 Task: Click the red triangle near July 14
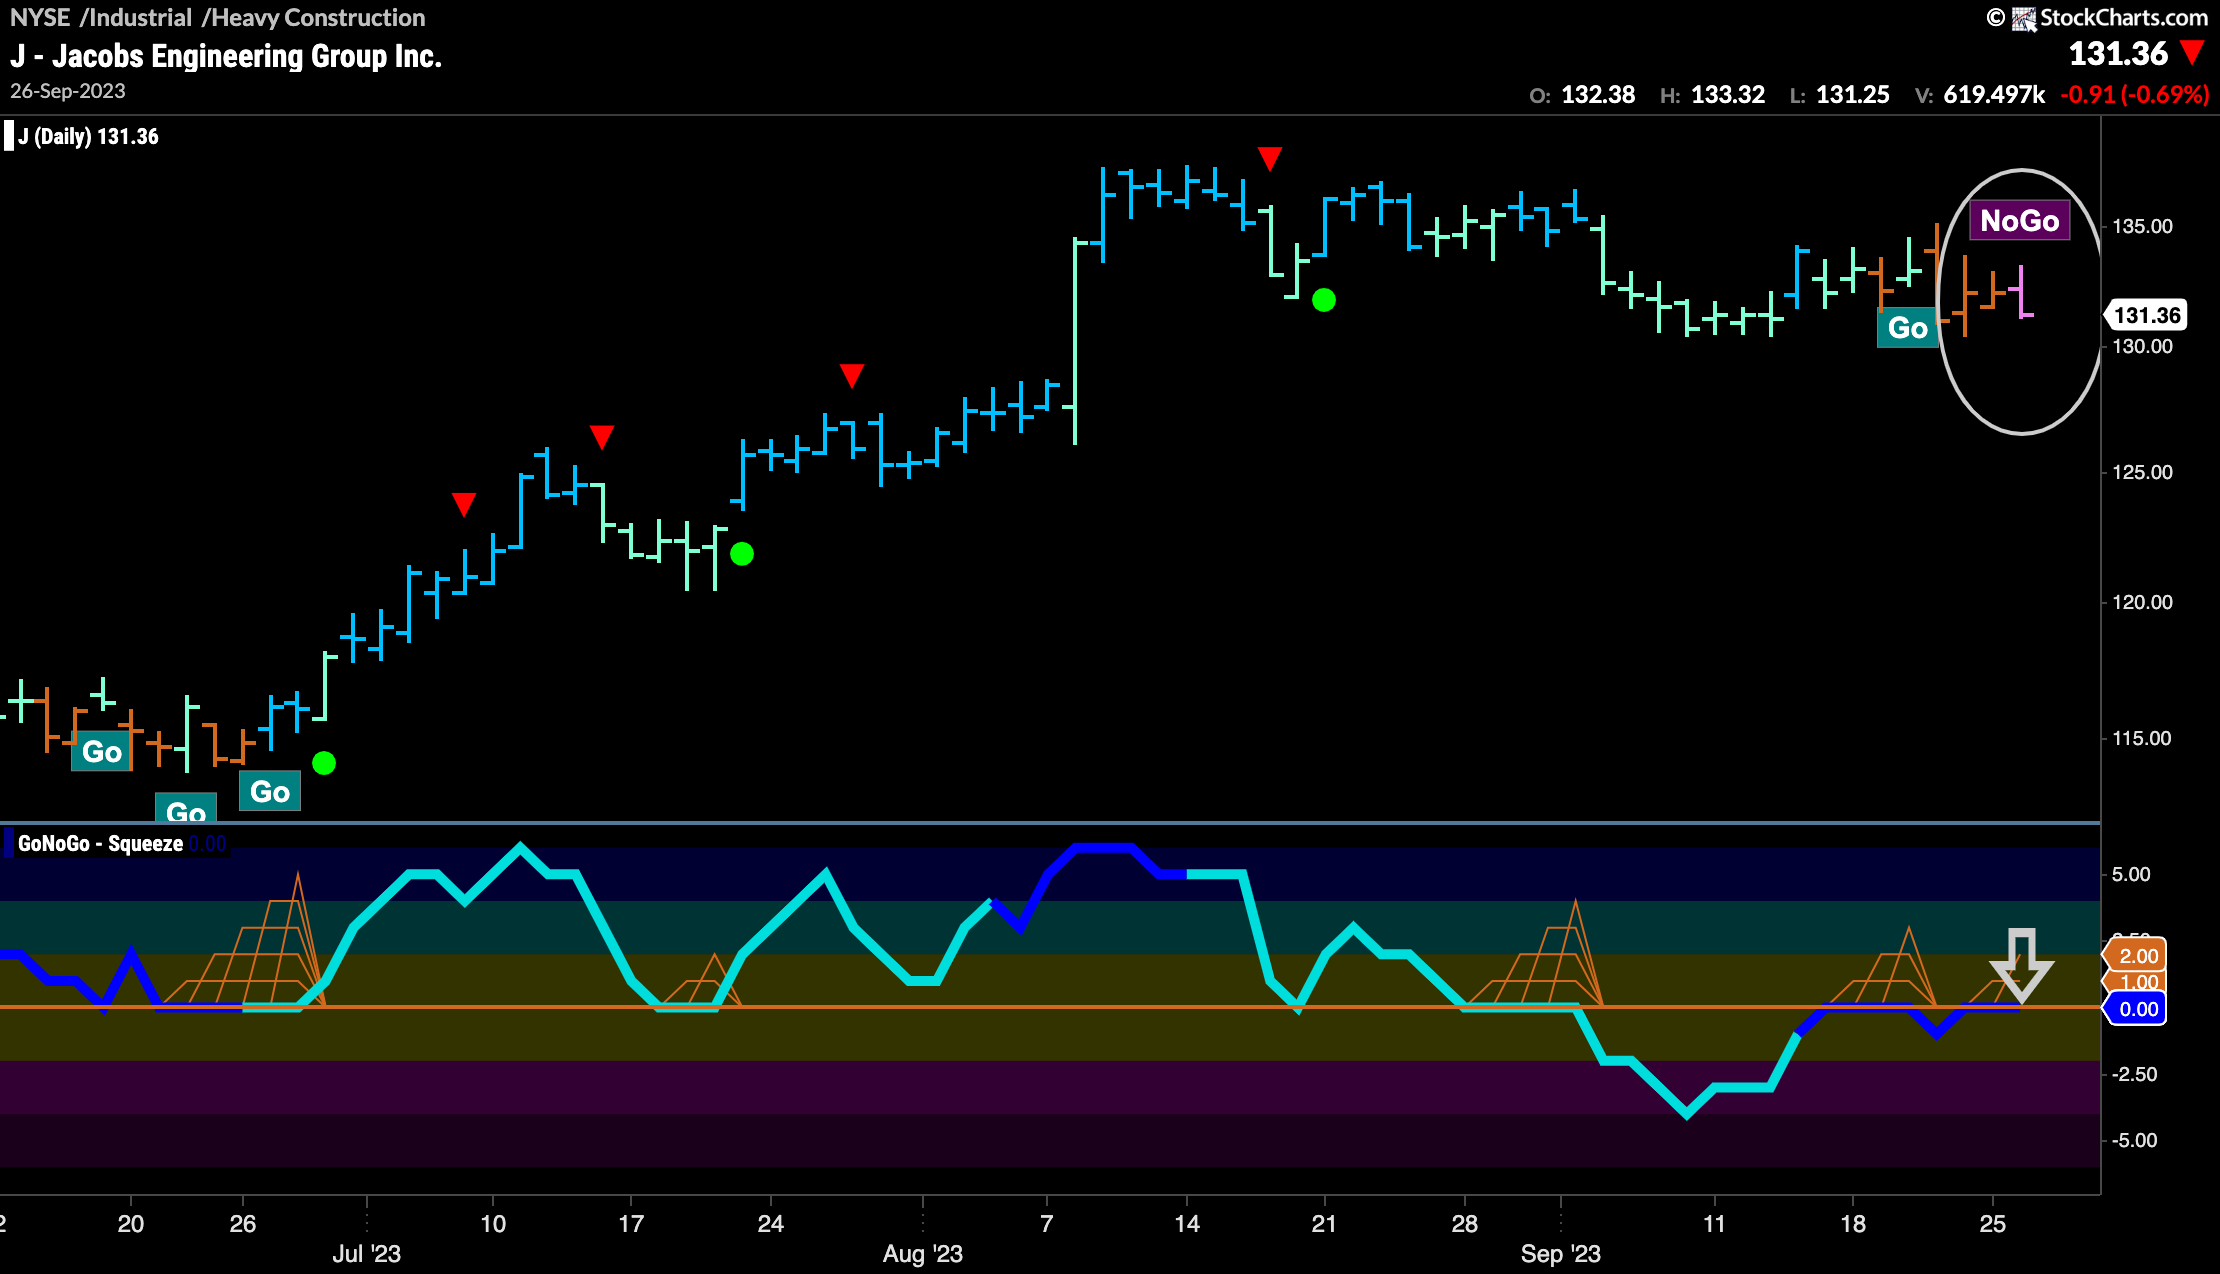click(x=601, y=437)
